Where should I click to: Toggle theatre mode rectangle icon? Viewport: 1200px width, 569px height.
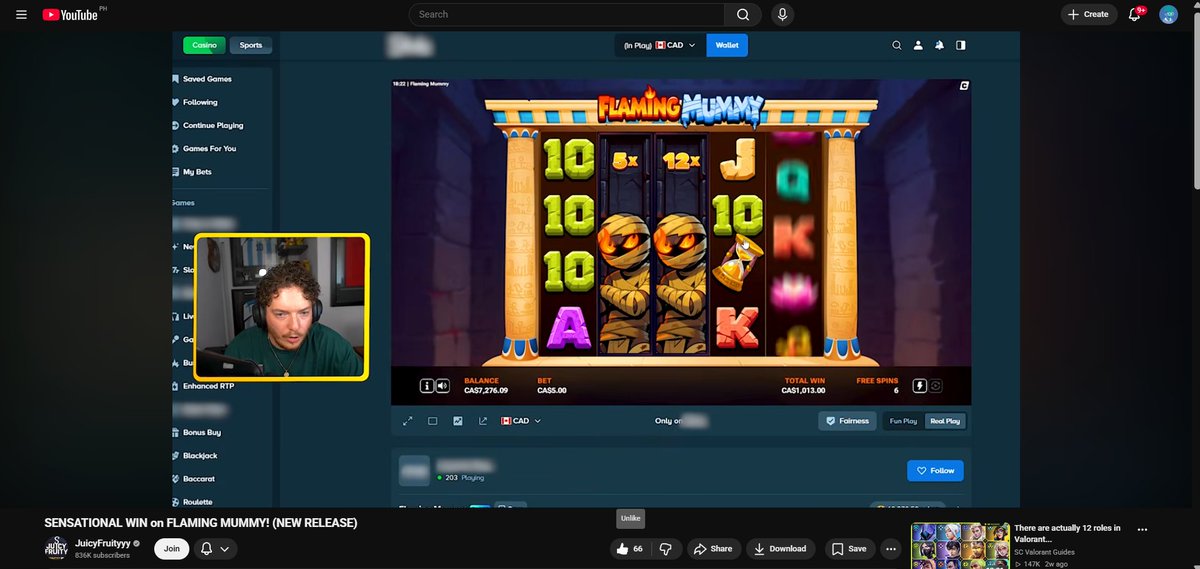click(x=433, y=421)
